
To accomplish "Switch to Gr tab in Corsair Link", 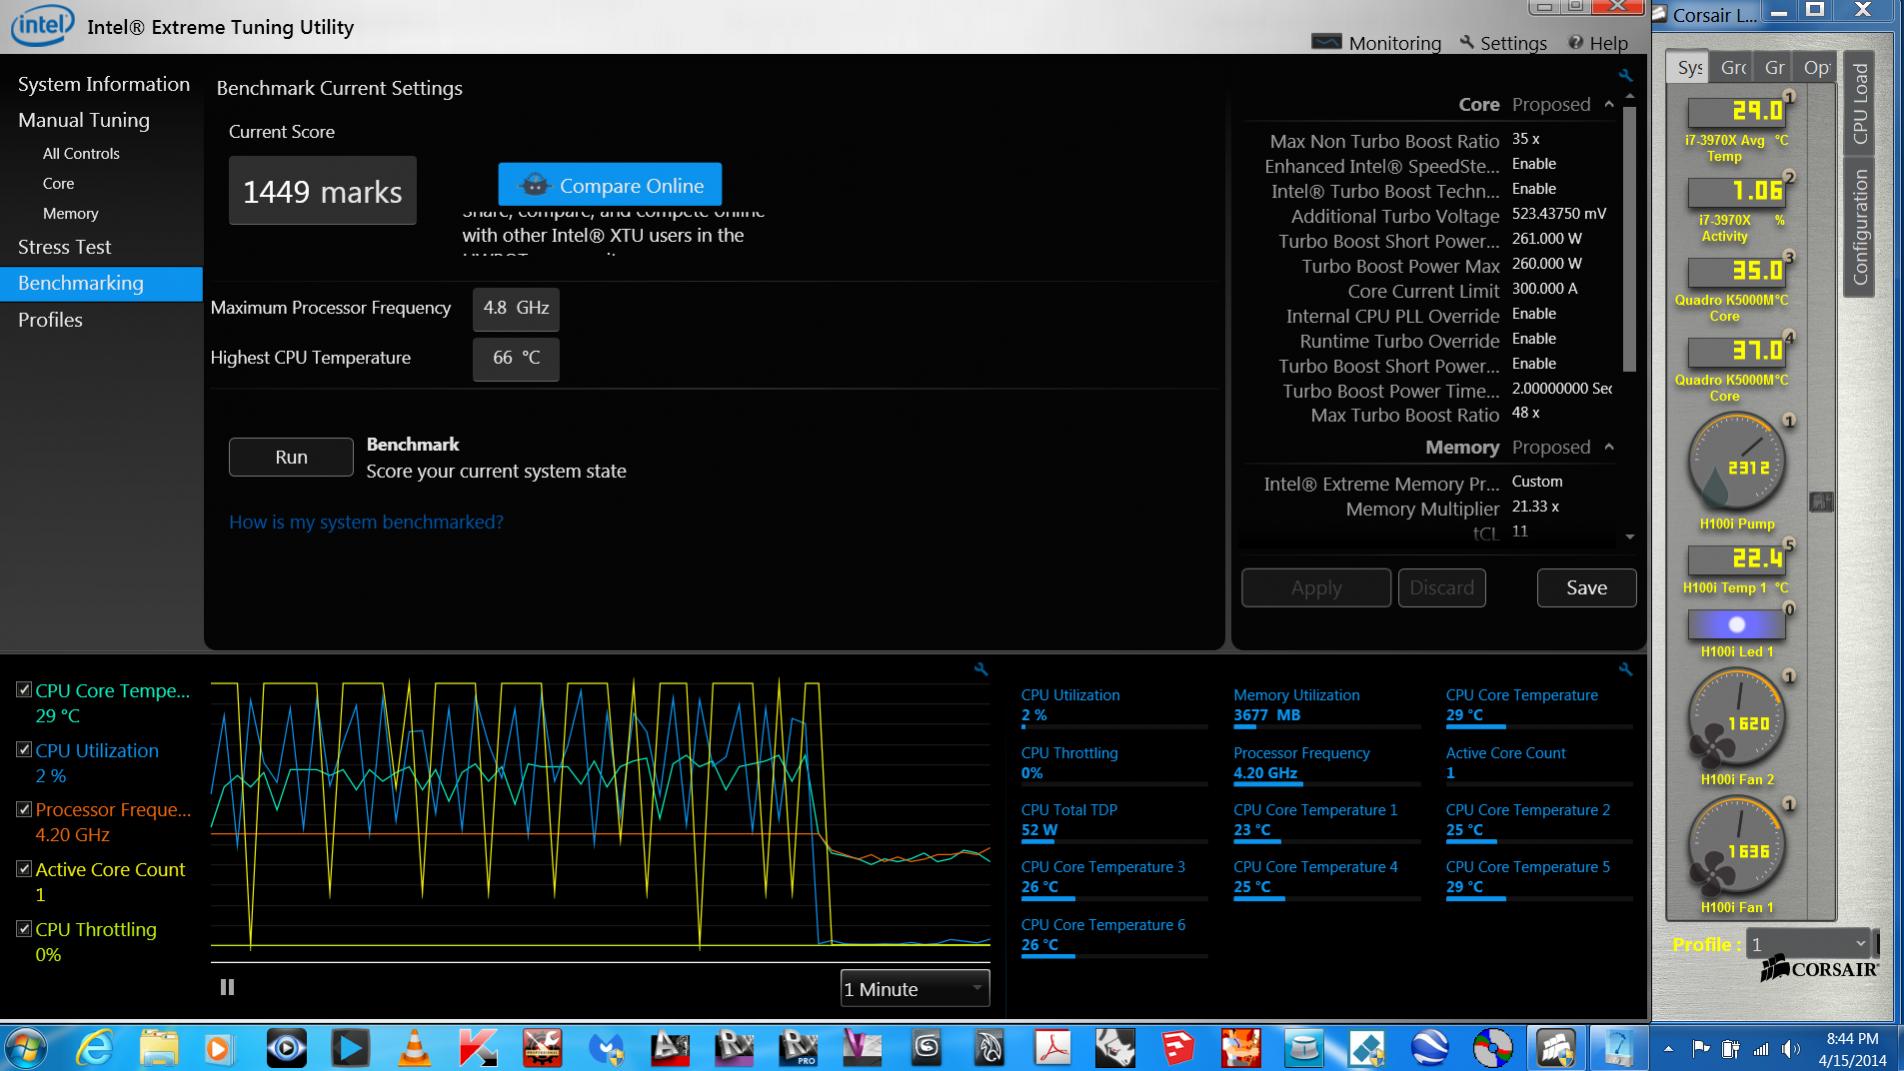I will click(1775, 67).
